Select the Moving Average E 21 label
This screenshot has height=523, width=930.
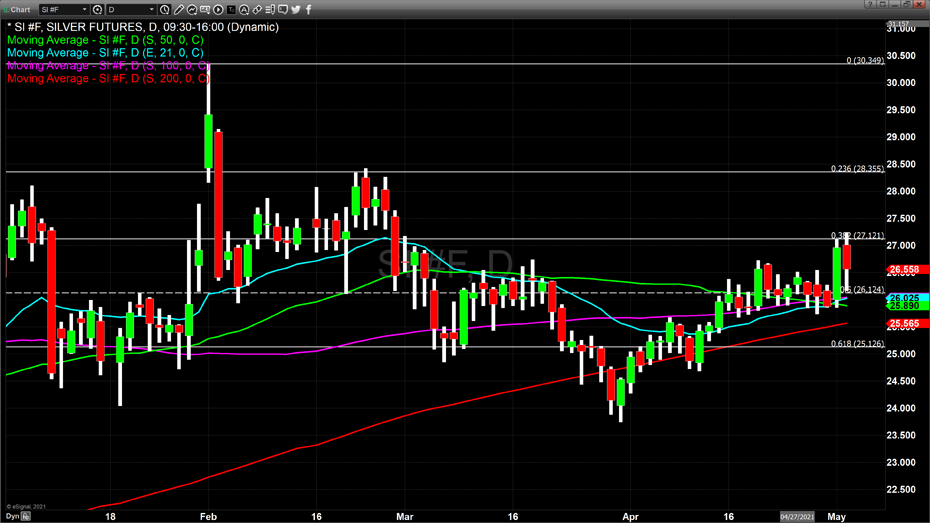(105, 53)
